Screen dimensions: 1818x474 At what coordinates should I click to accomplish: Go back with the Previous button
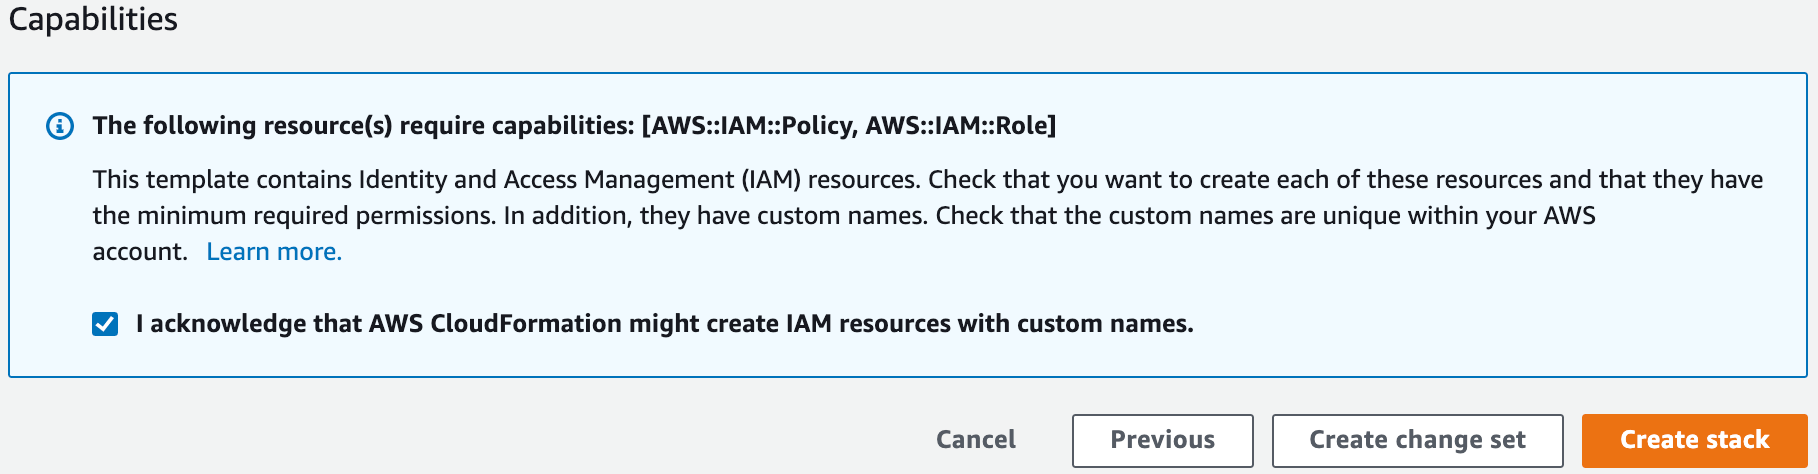pos(1162,440)
